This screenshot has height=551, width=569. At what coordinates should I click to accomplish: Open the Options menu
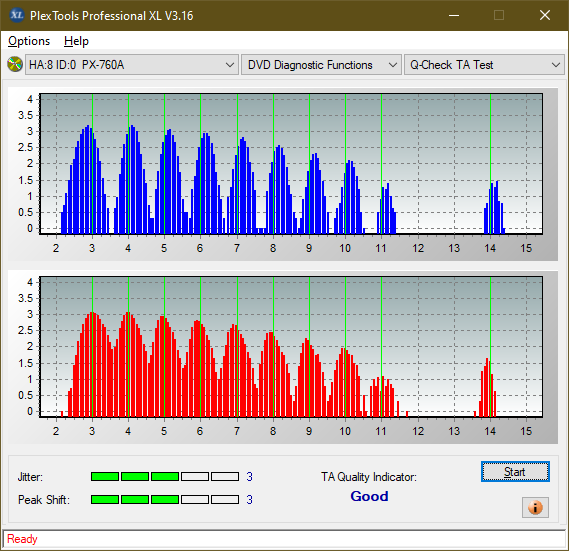[29, 41]
